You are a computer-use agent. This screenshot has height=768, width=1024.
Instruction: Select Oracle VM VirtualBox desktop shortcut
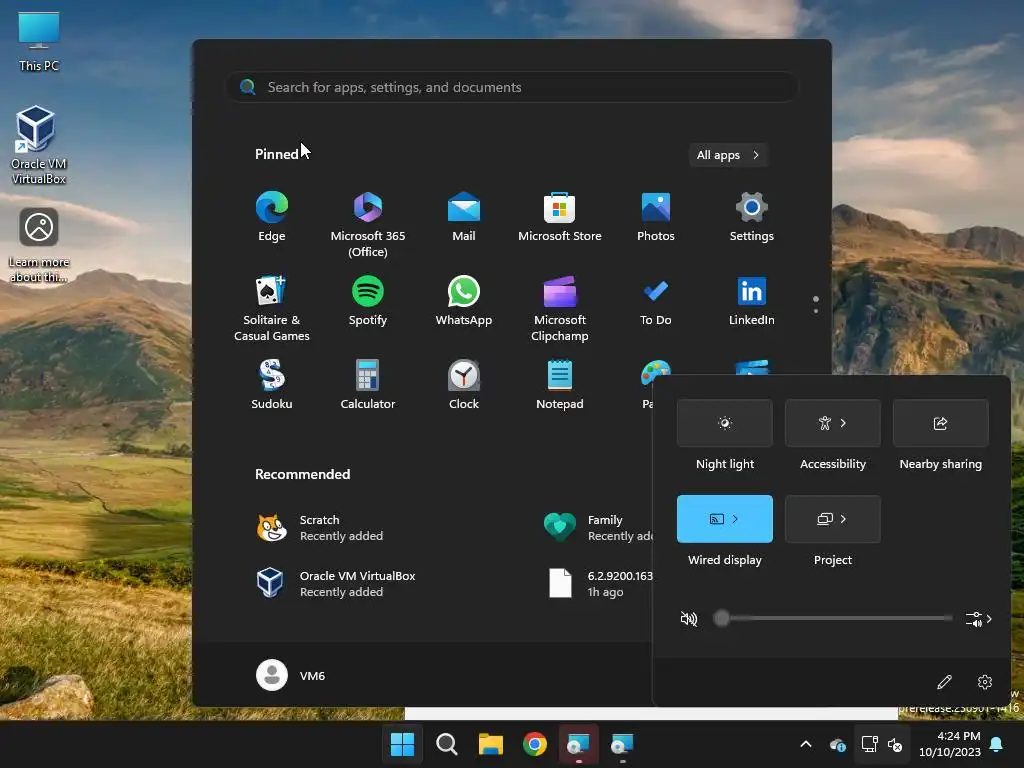tap(39, 145)
